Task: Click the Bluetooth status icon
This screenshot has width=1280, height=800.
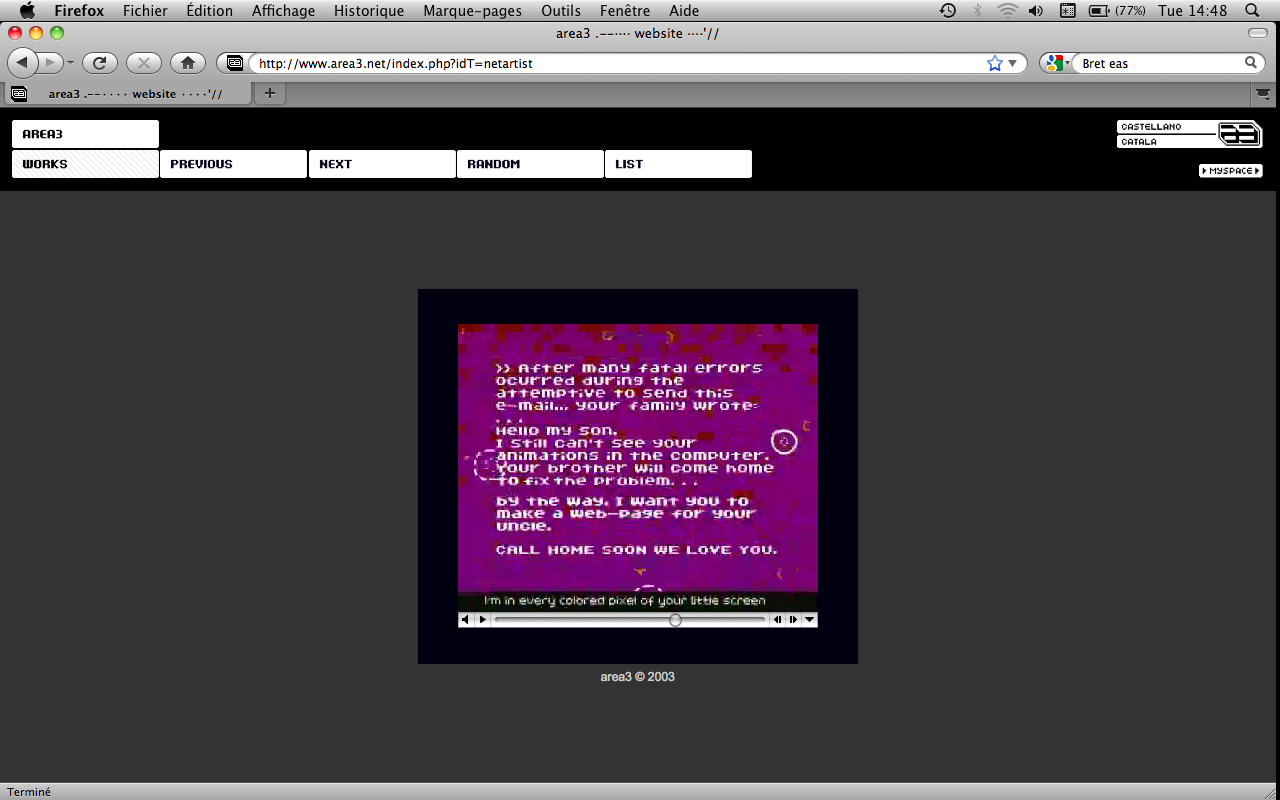Action: point(977,11)
